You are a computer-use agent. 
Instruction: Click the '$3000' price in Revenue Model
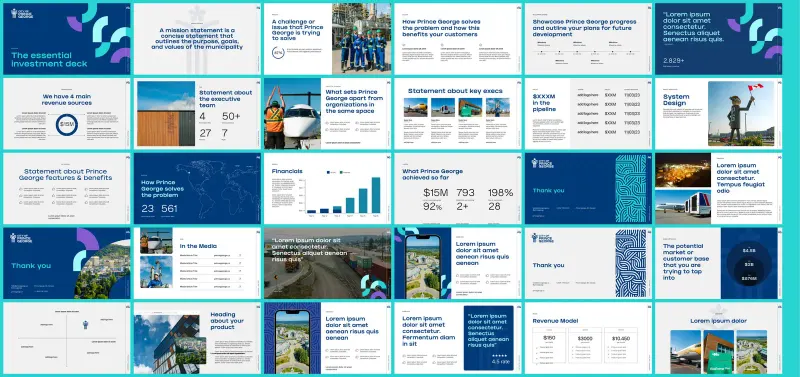pos(585,338)
